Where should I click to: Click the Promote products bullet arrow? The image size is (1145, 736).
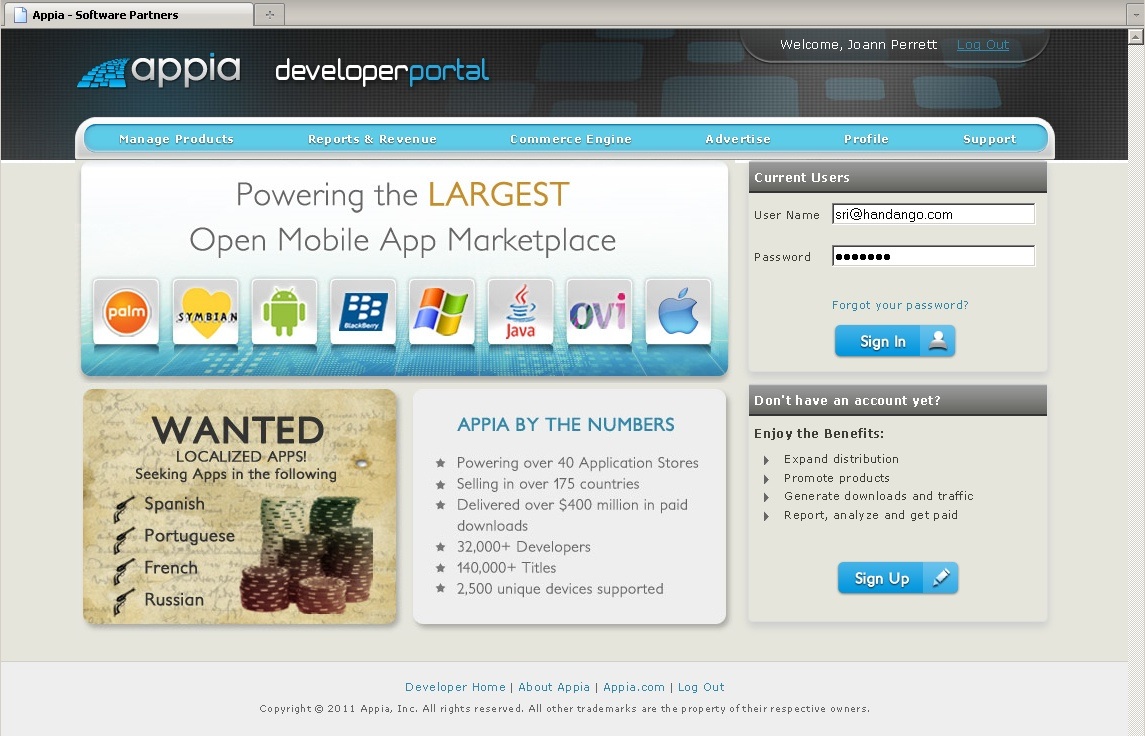tap(766, 479)
